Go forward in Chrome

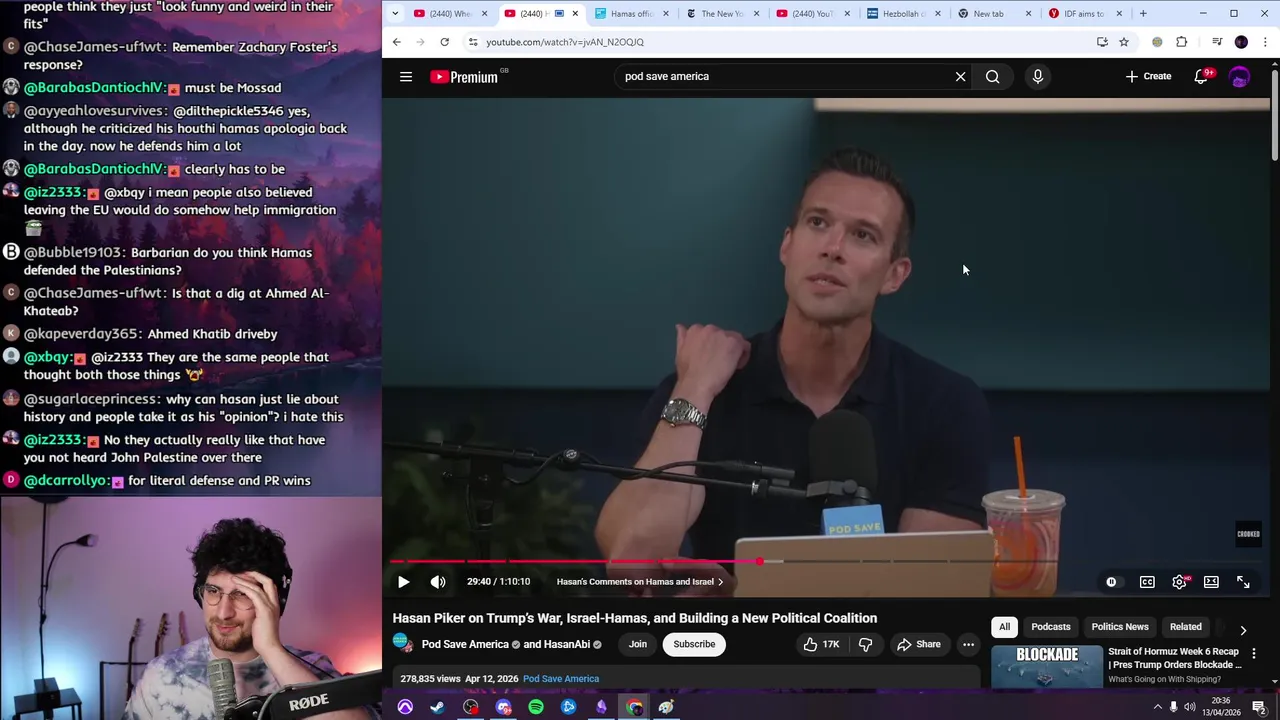(421, 42)
